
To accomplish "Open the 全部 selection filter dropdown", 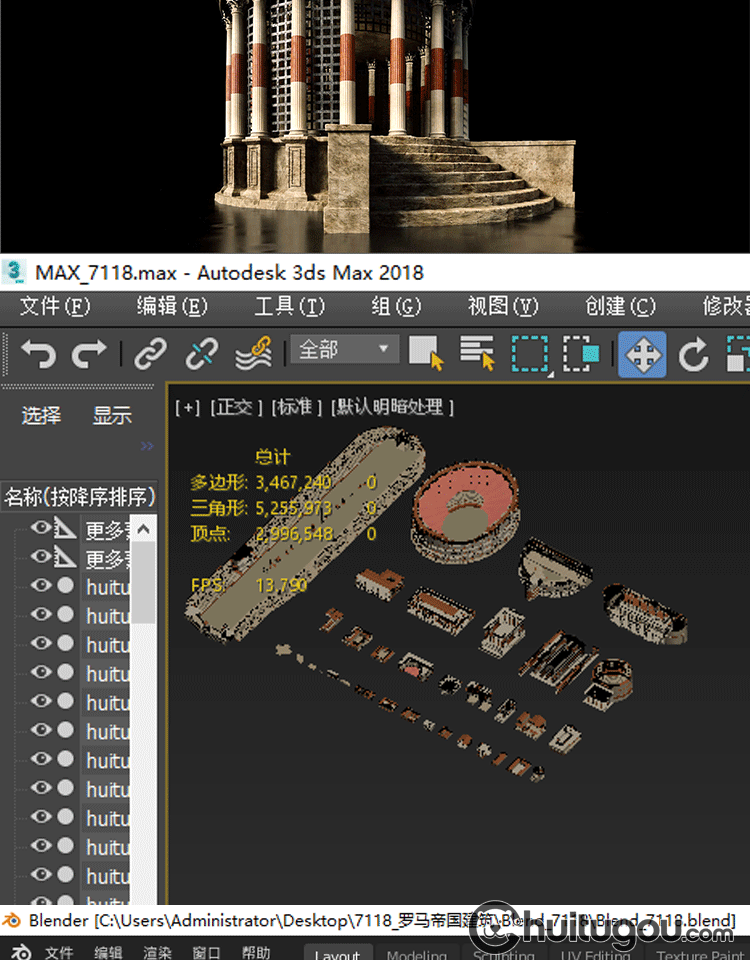I will coord(344,350).
